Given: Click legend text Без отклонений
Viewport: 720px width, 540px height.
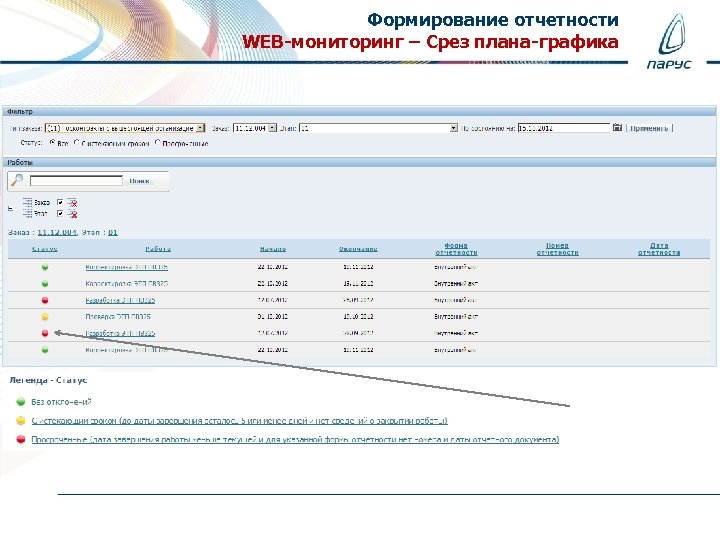Looking at the screenshot, I should click(x=62, y=402).
